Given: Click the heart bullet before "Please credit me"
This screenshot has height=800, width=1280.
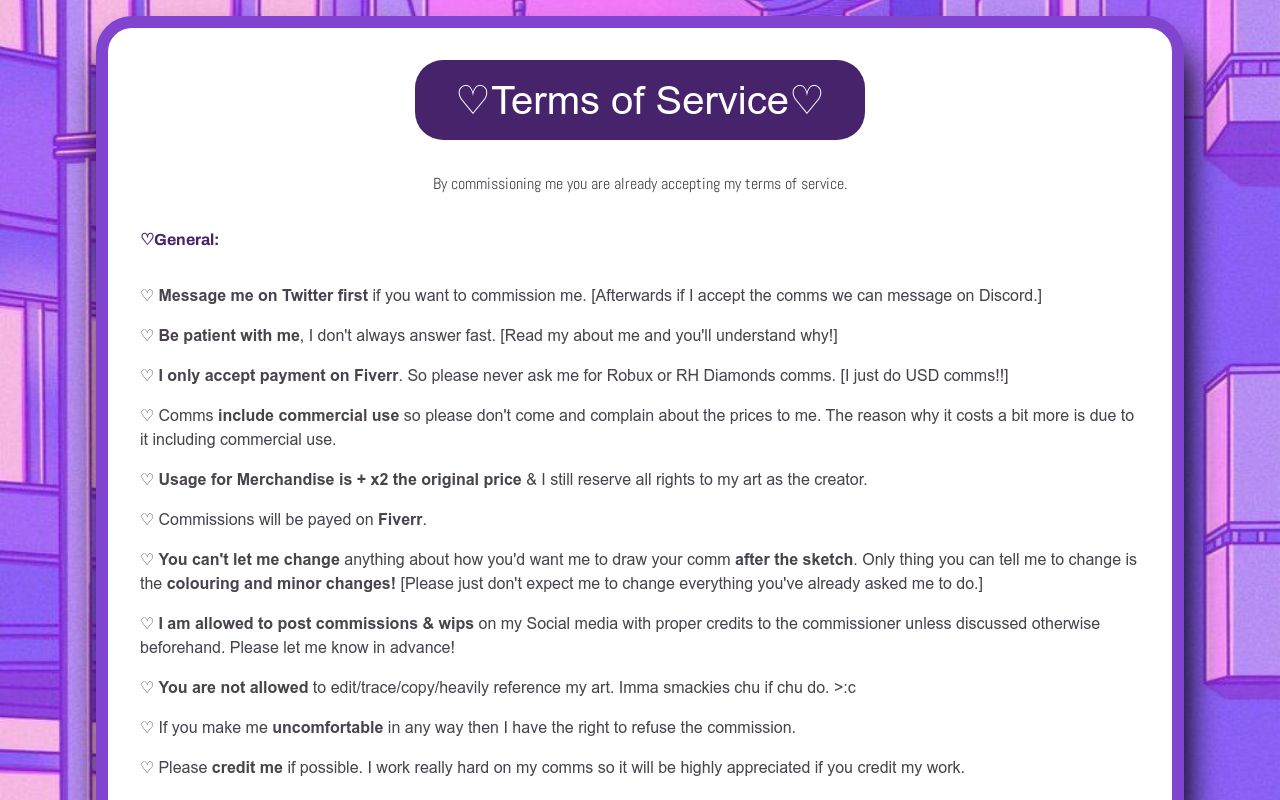Looking at the screenshot, I should coord(147,767).
